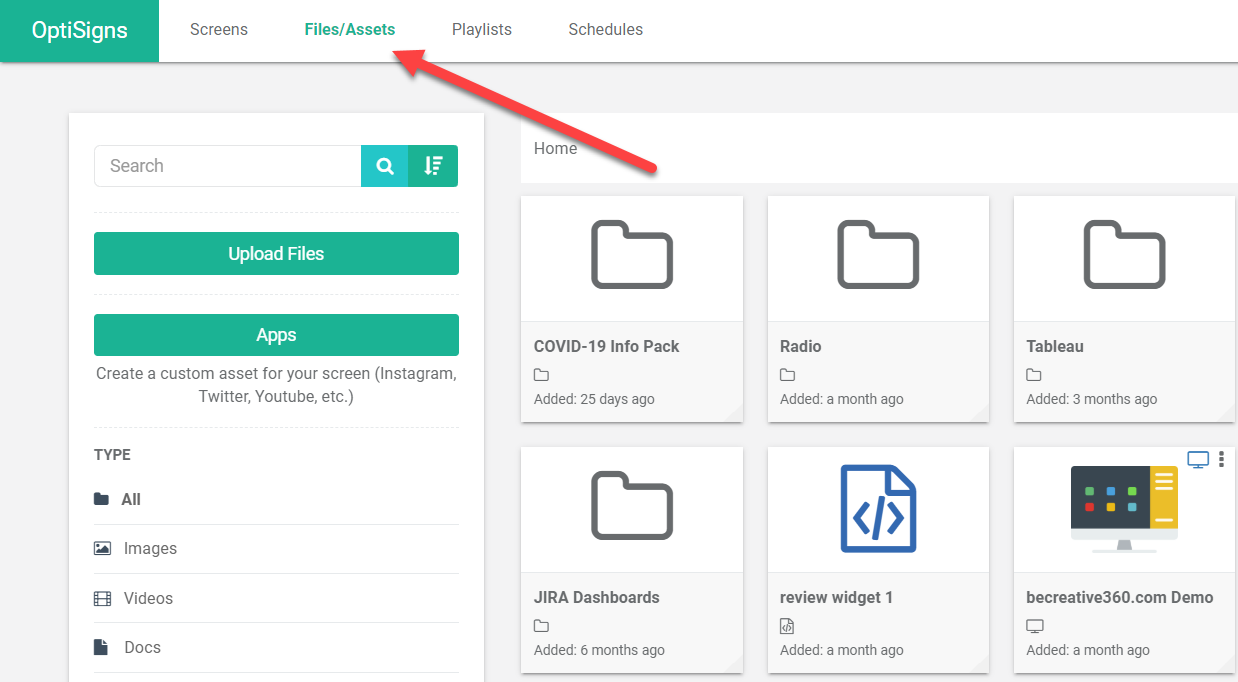
Task: Click the Home breadcrumb link
Action: pyautogui.click(x=555, y=149)
